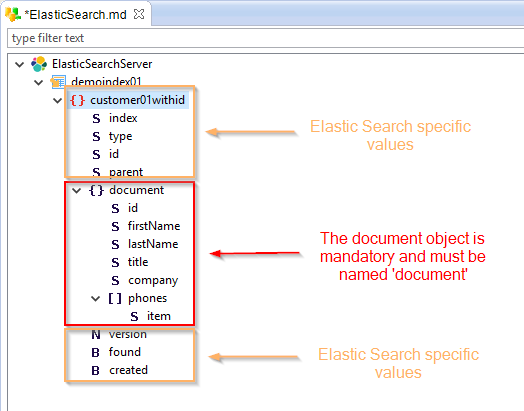Click the N number icon beside version
This screenshot has height=411, width=524.
tap(96, 334)
